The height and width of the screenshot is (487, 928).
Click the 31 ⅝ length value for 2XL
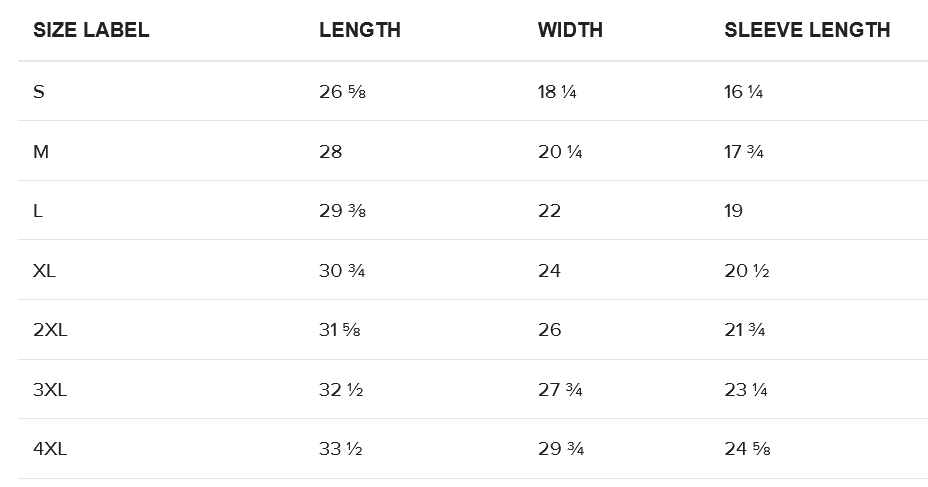[340, 330]
